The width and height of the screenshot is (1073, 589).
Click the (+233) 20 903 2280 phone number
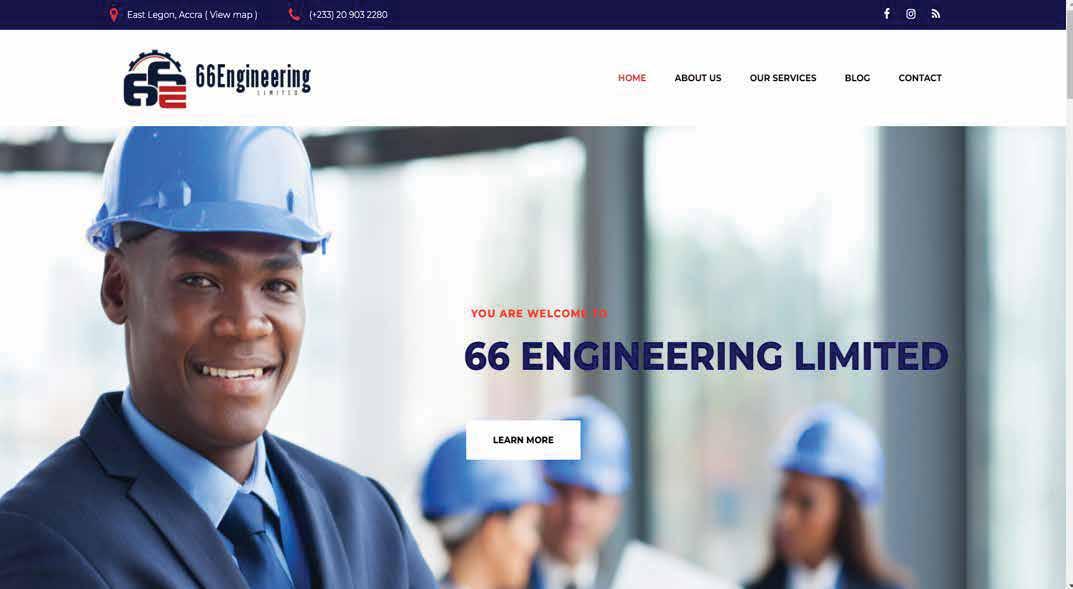tap(348, 14)
